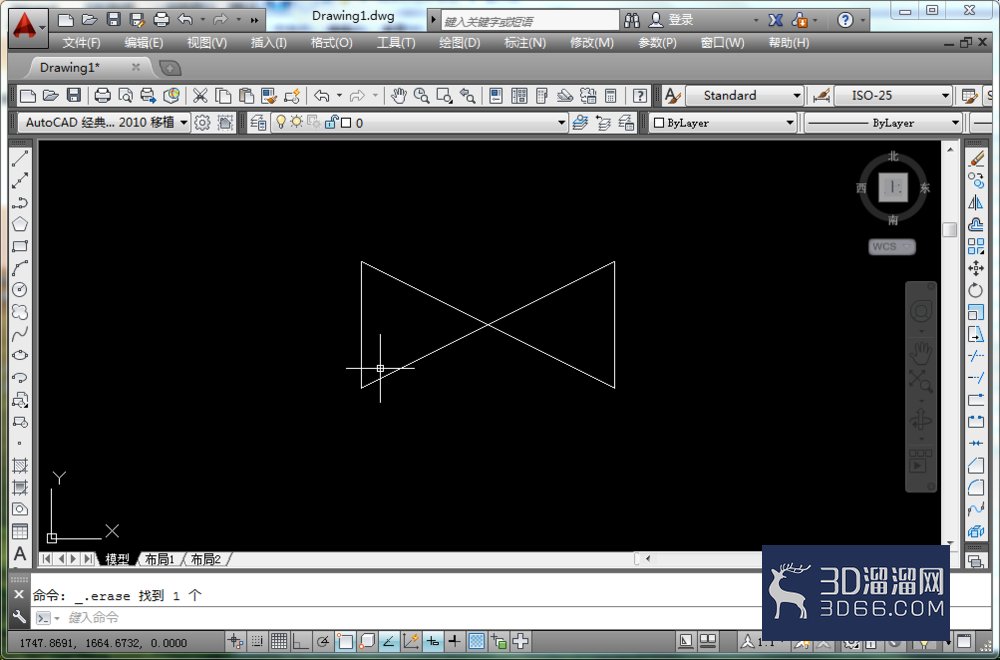Toggle Transparency display in status bar
Viewport: 1000px width, 660px height.
[x=476, y=641]
